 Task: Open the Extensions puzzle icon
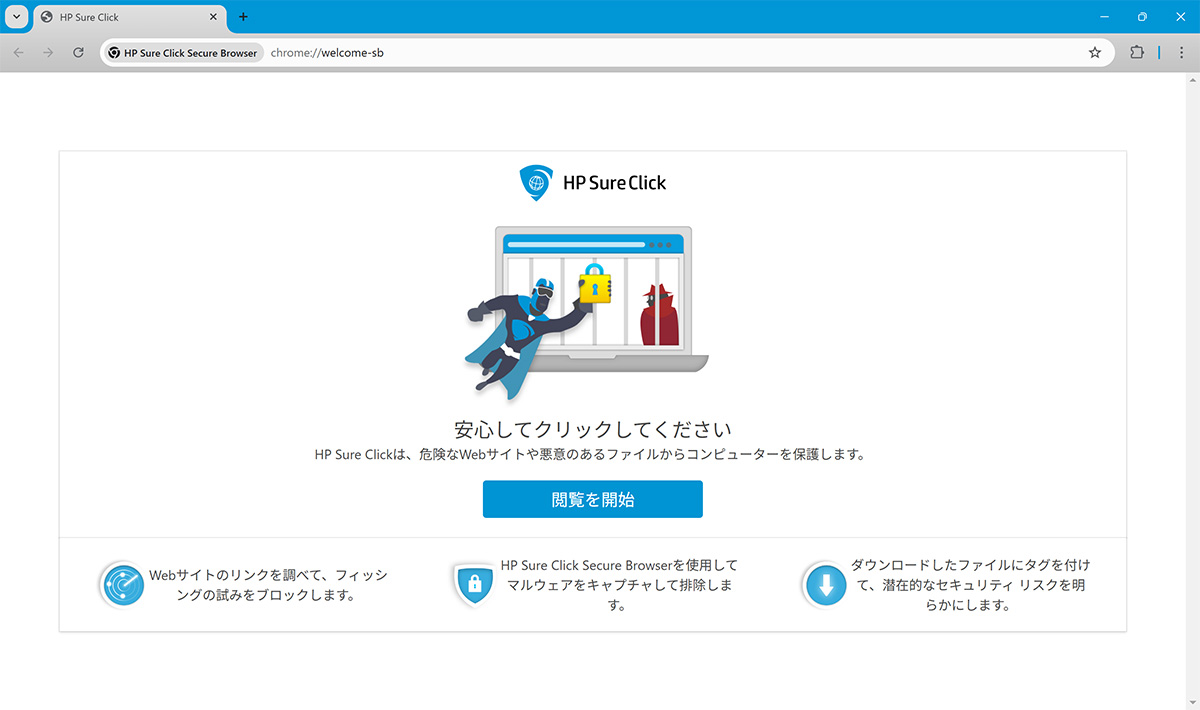pos(1136,53)
